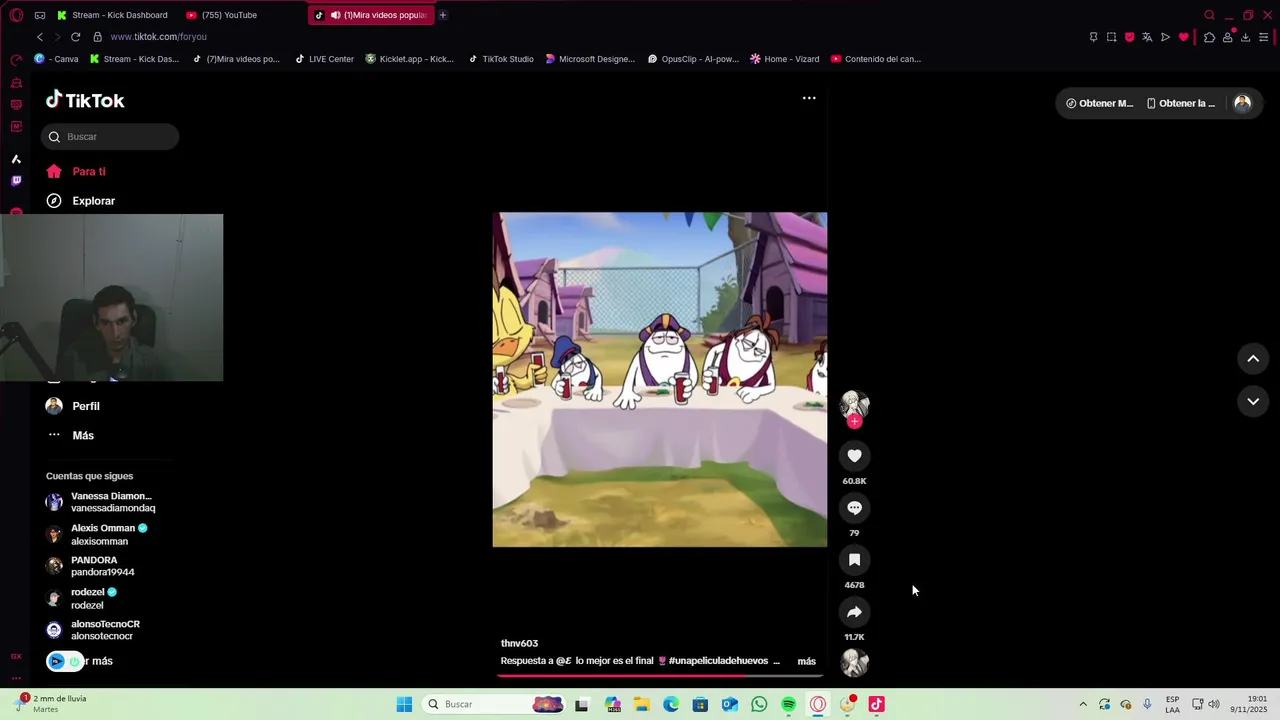The image size is (1280, 720).
Task: Open the OpusClip bookmark
Action: point(693,59)
